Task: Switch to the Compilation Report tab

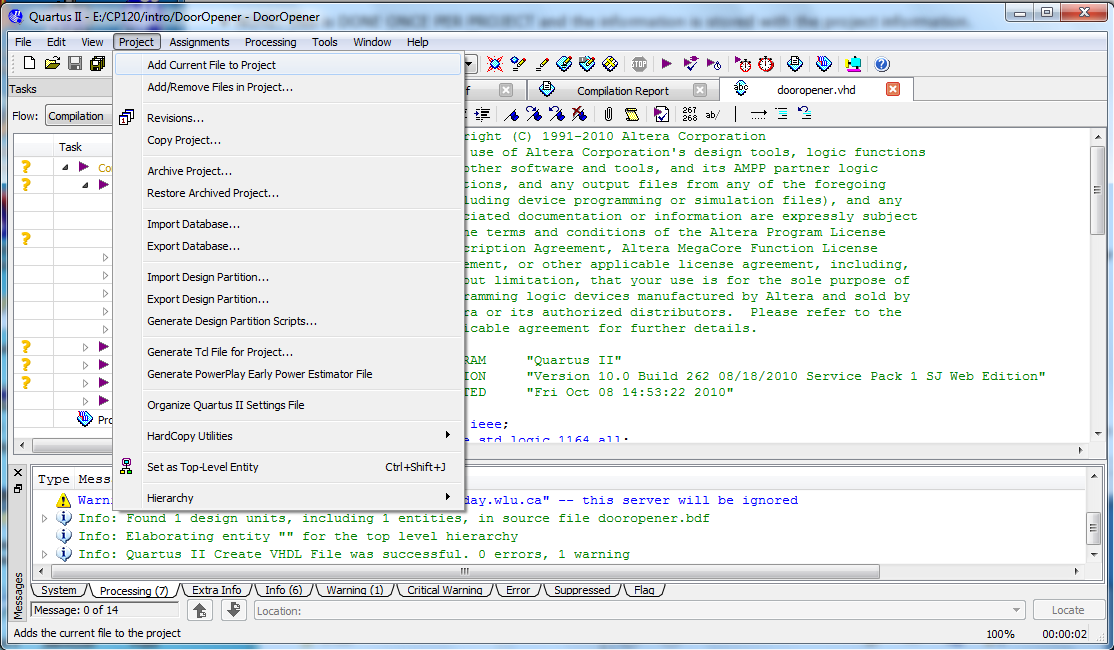Action: (622, 90)
